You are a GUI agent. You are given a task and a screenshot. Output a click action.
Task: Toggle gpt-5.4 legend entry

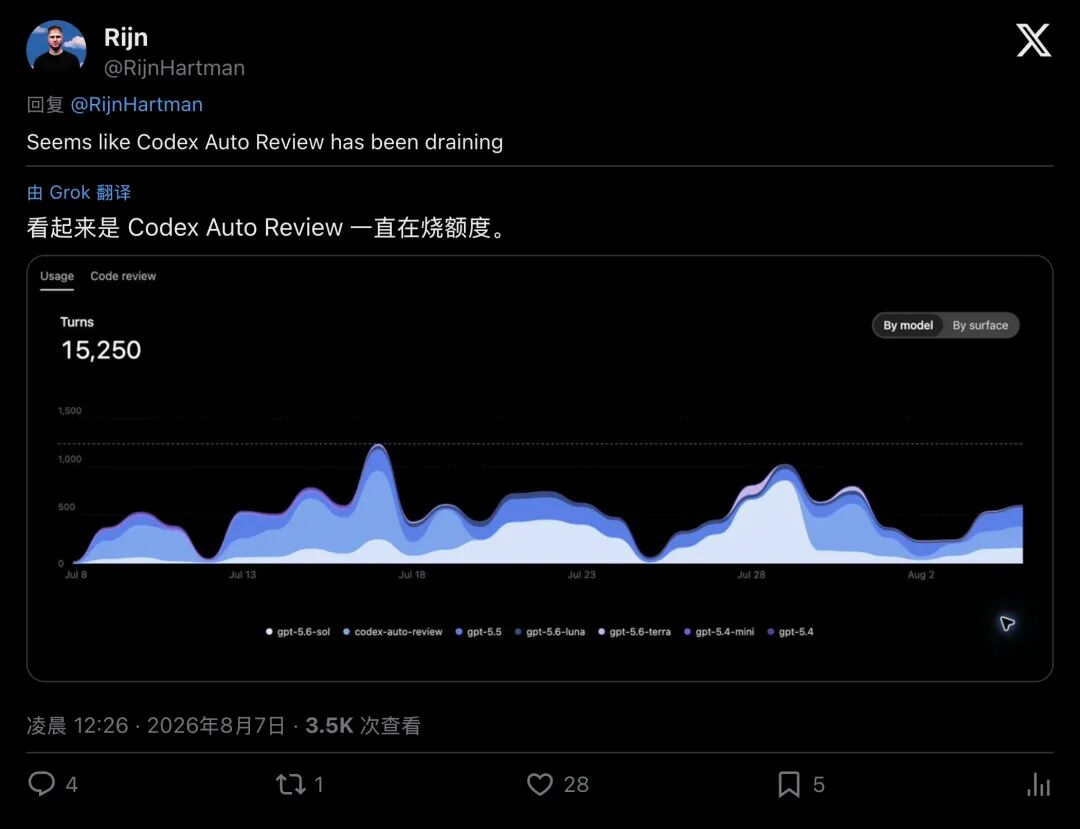(791, 631)
